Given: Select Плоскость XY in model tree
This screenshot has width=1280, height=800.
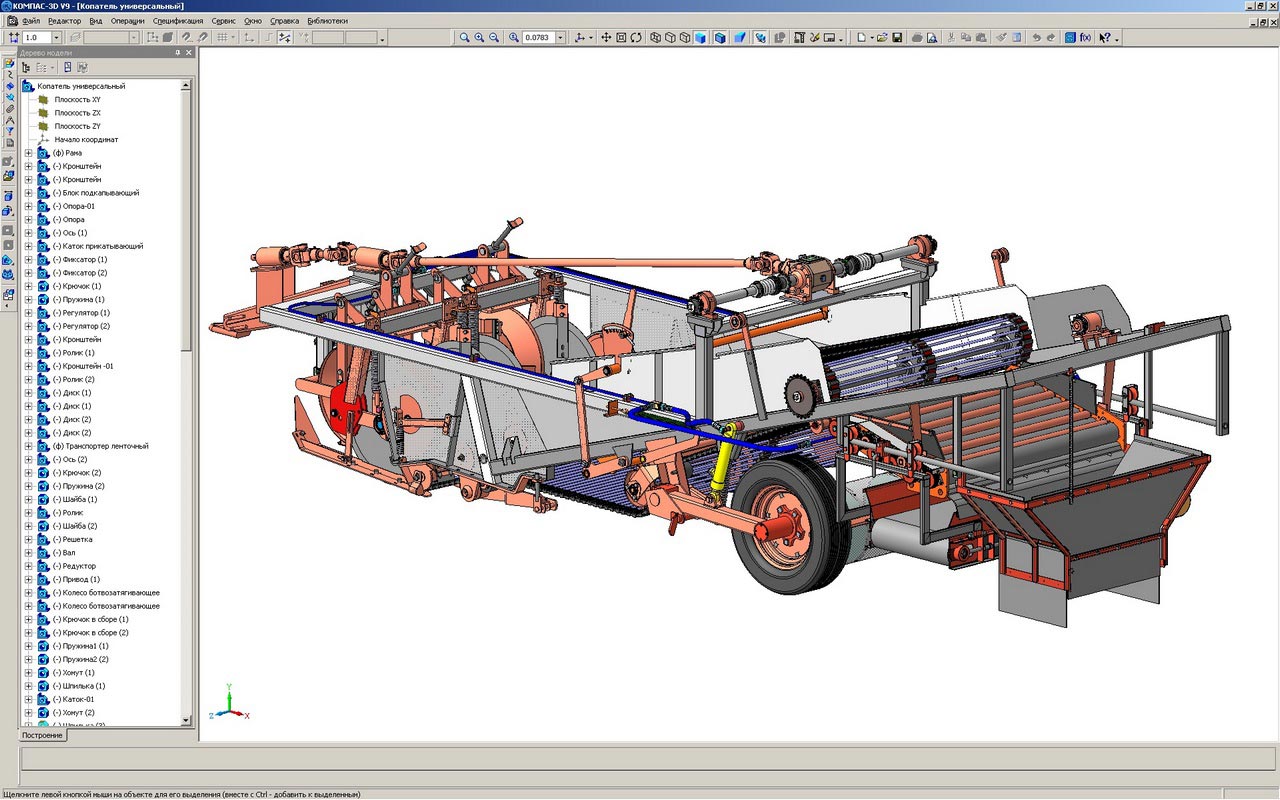Looking at the screenshot, I should (77, 100).
